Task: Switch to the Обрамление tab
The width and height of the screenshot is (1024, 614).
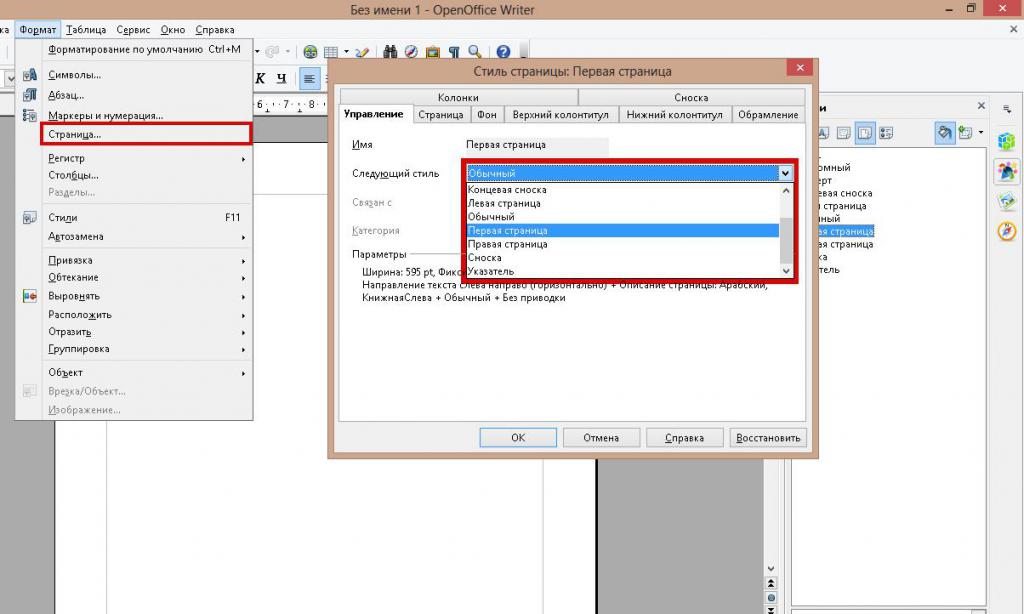Action: pos(768,114)
